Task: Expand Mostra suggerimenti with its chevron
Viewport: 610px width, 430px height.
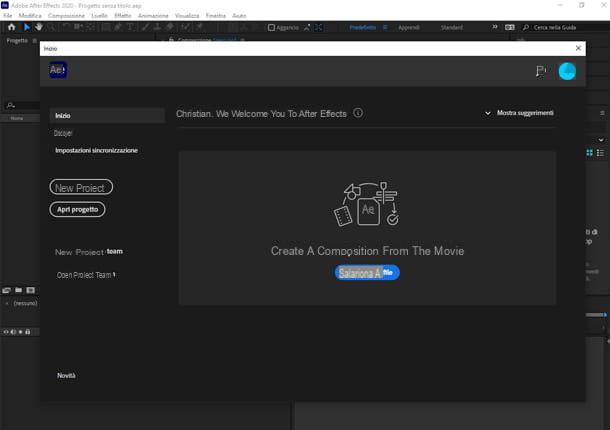Action: click(487, 113)
